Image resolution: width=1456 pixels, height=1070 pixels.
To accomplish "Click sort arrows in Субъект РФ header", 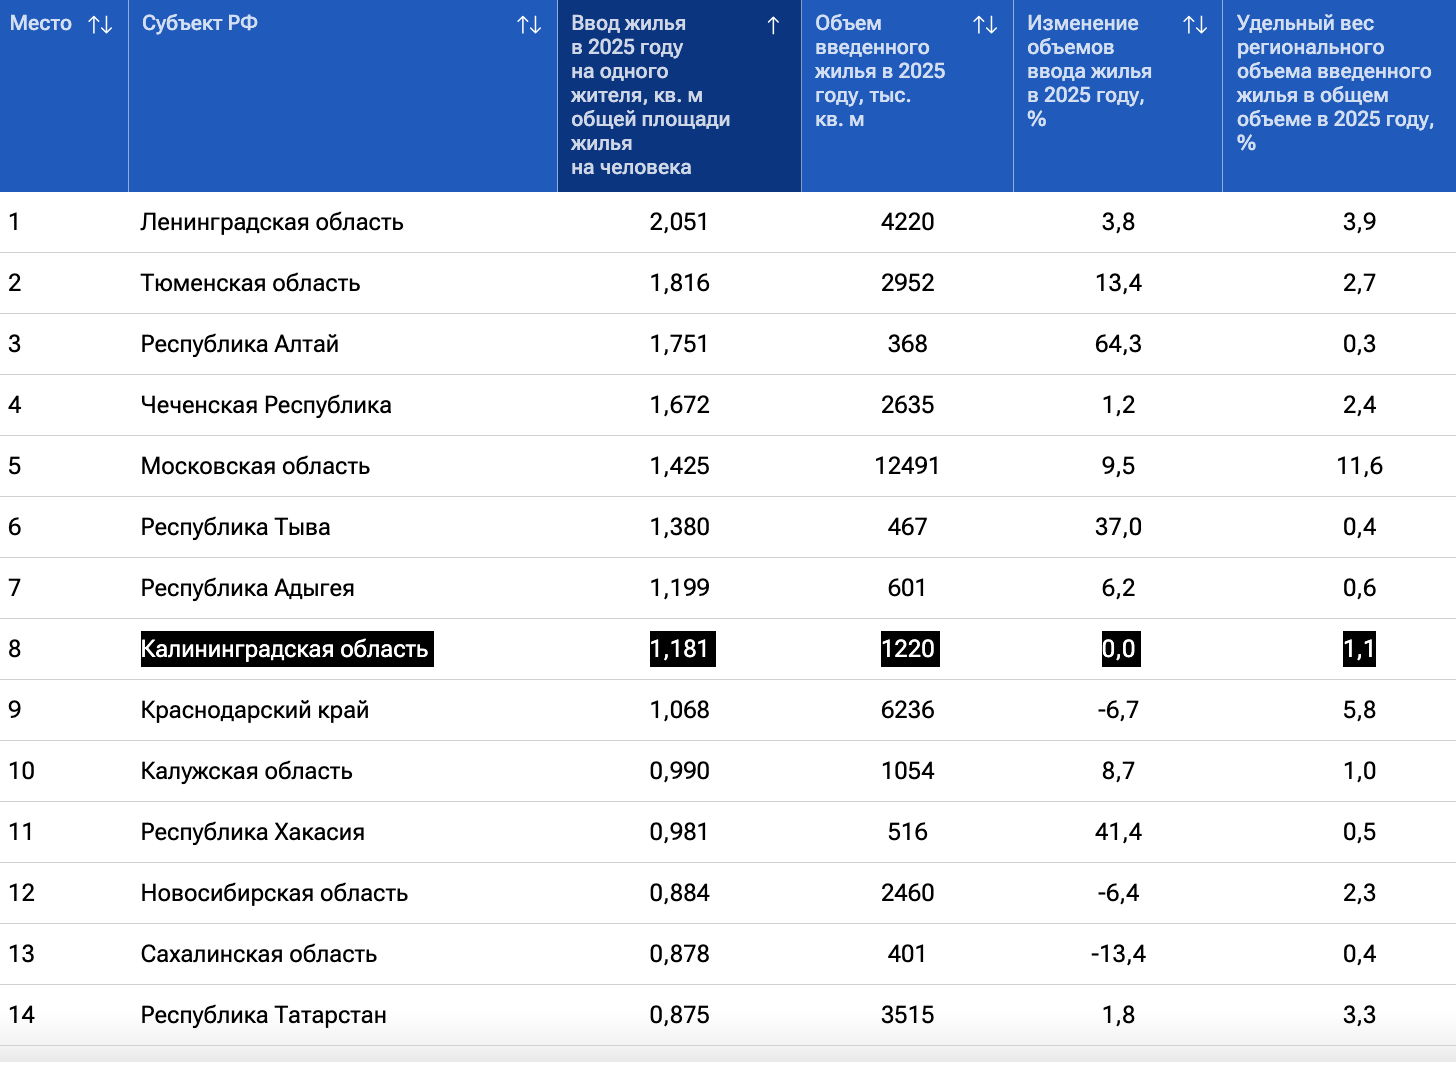I will [529, 25].
